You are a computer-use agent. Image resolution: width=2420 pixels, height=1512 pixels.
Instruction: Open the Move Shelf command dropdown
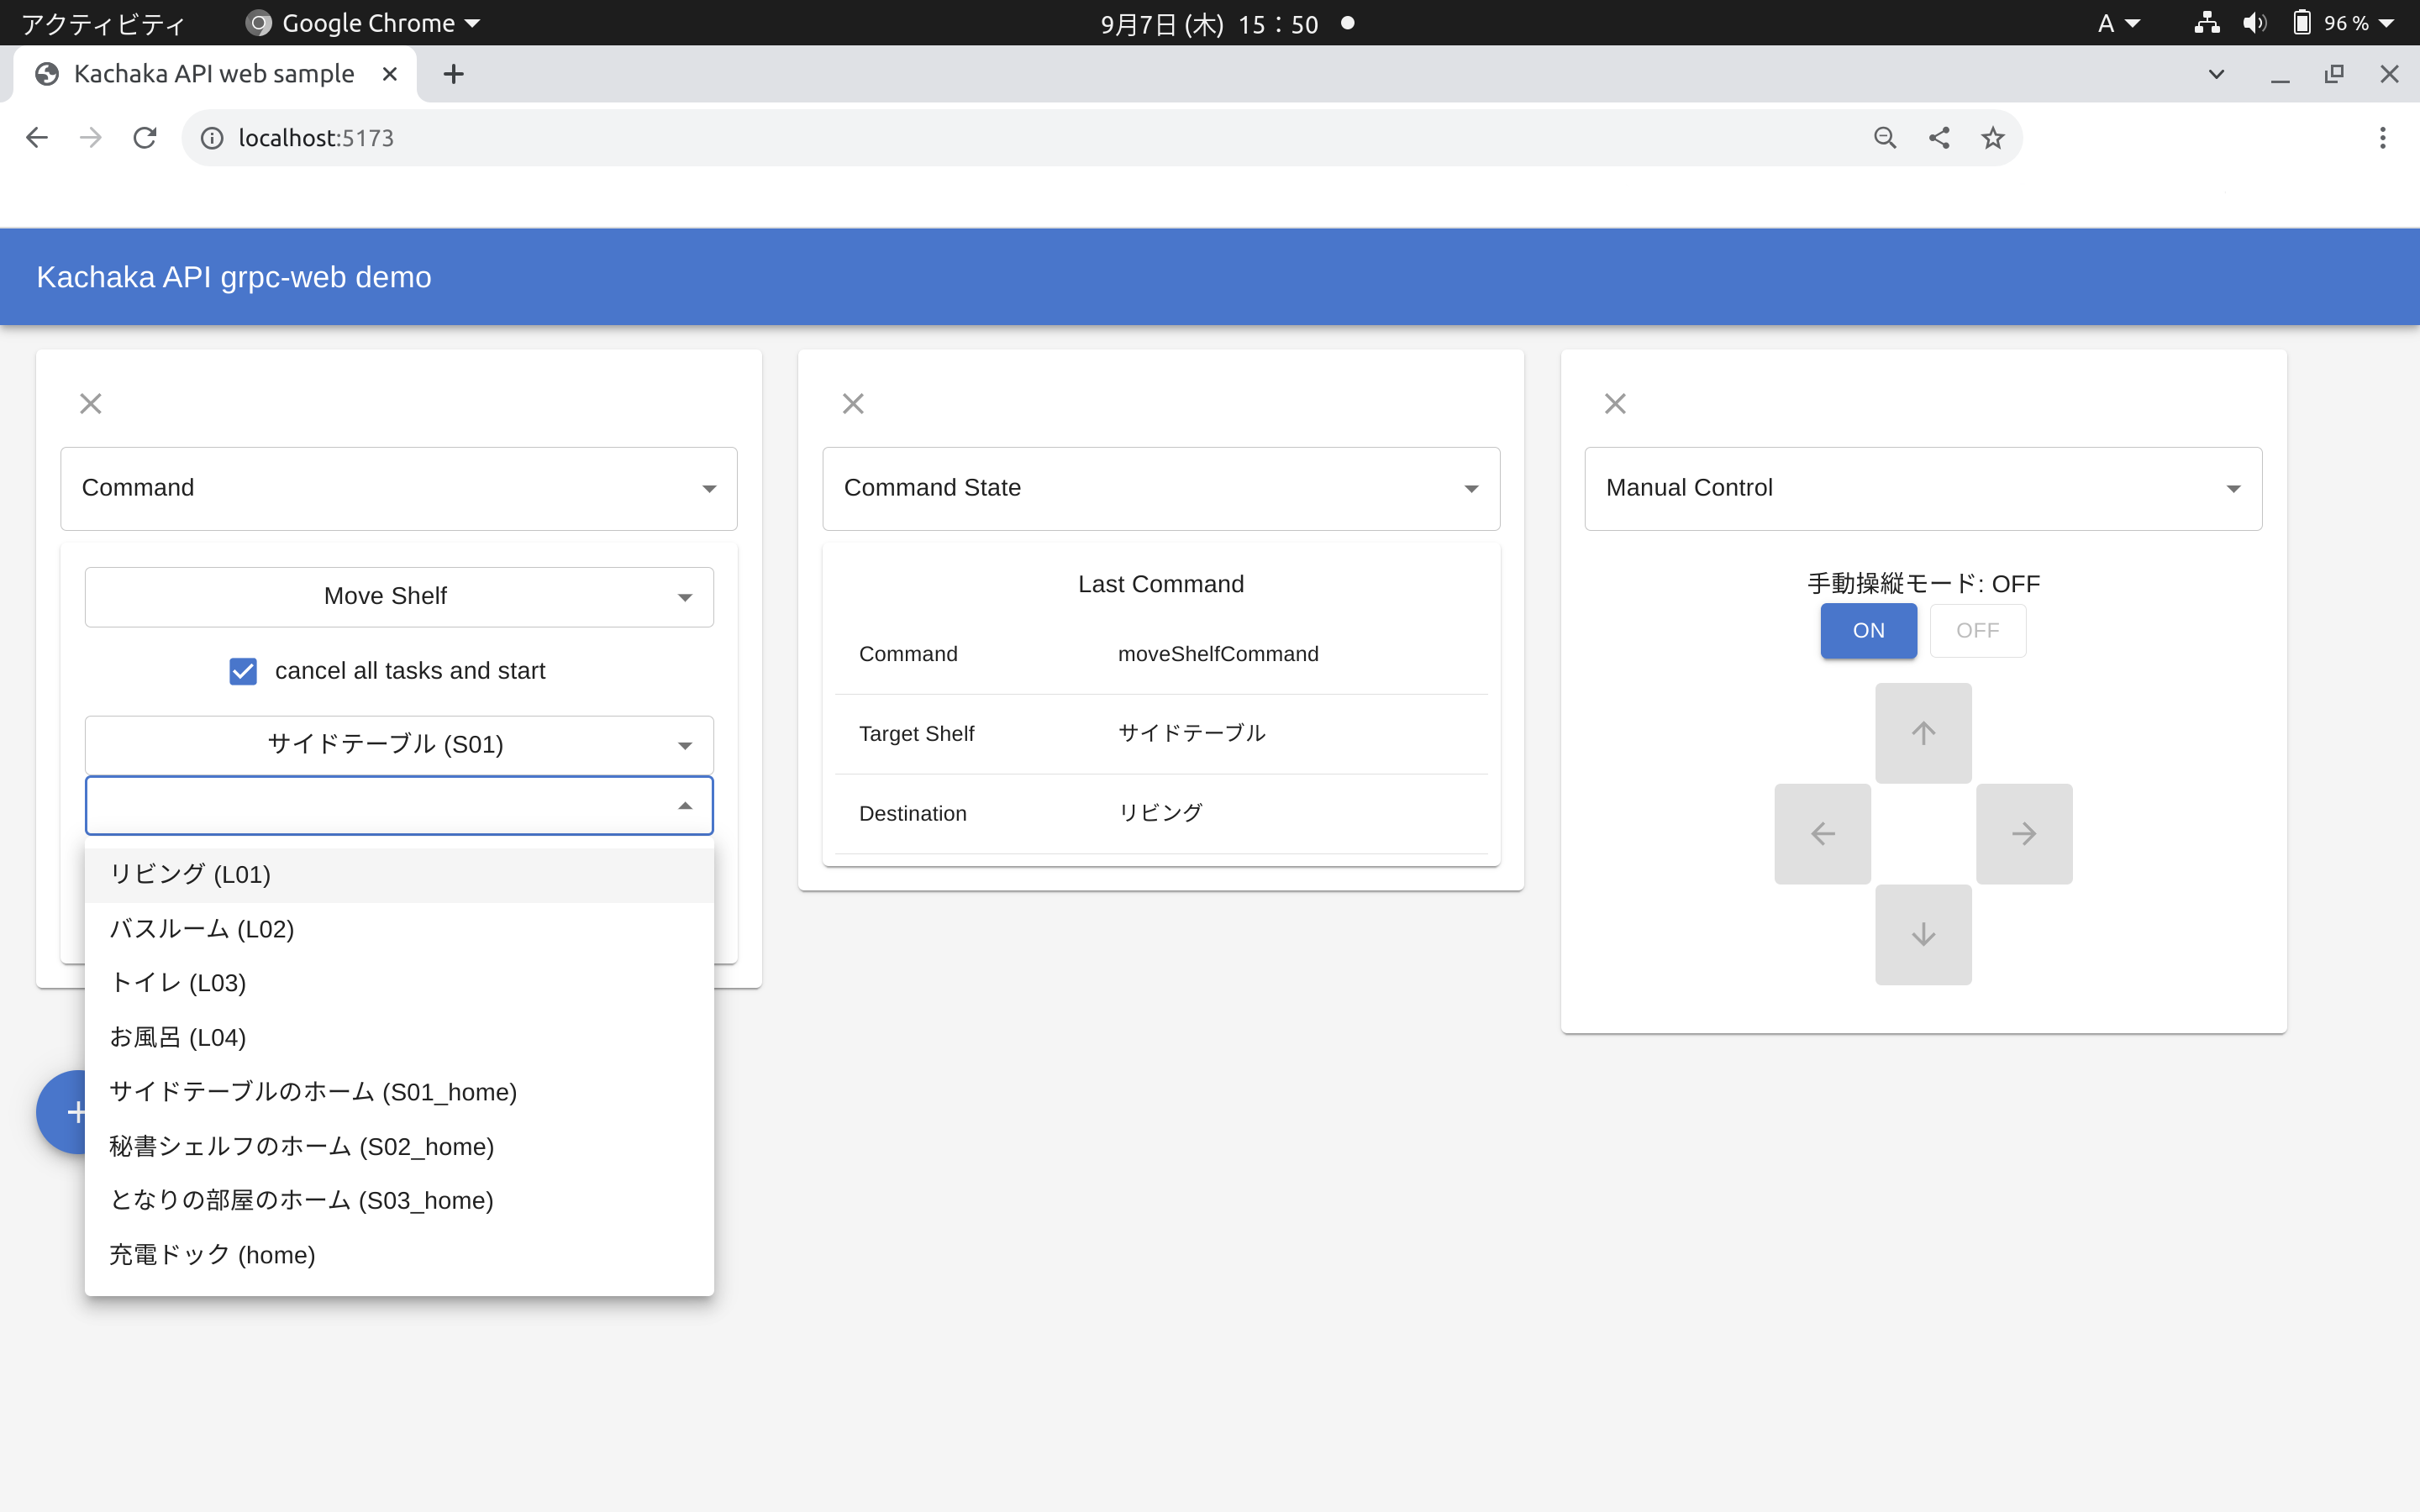(399, 597)
